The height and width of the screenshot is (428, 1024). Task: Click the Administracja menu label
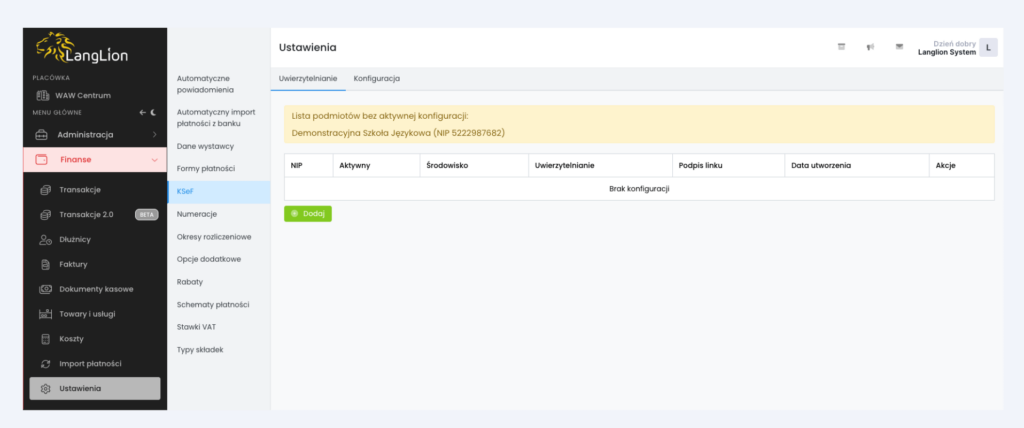pos(86,135)
